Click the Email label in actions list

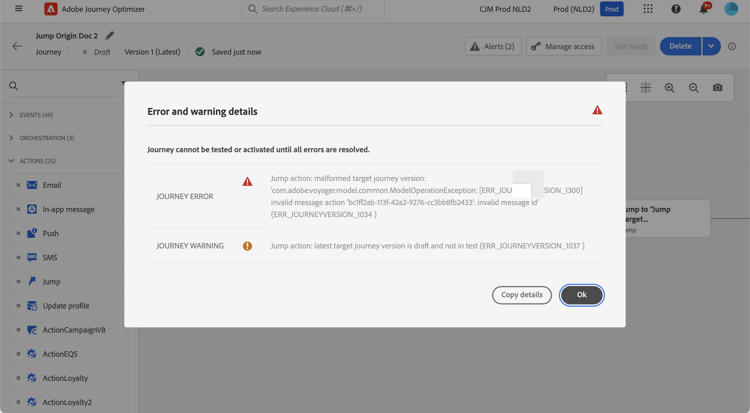52,185
